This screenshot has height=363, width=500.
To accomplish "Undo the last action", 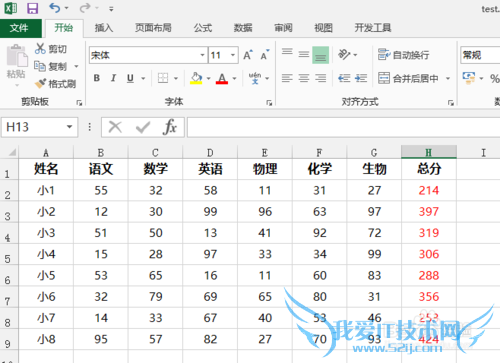I will pyautogui.click(x=55, y=8).
